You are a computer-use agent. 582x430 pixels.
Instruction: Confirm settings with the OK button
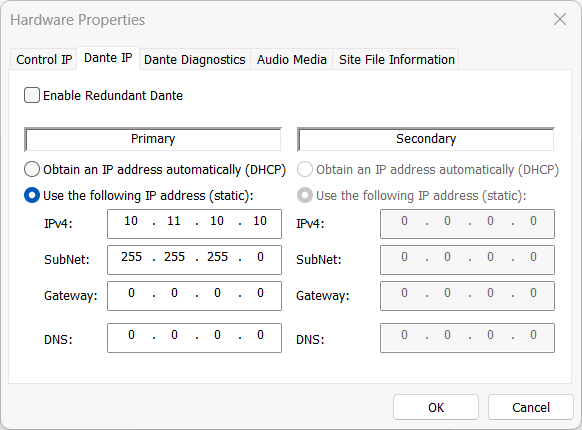[436, 407]
